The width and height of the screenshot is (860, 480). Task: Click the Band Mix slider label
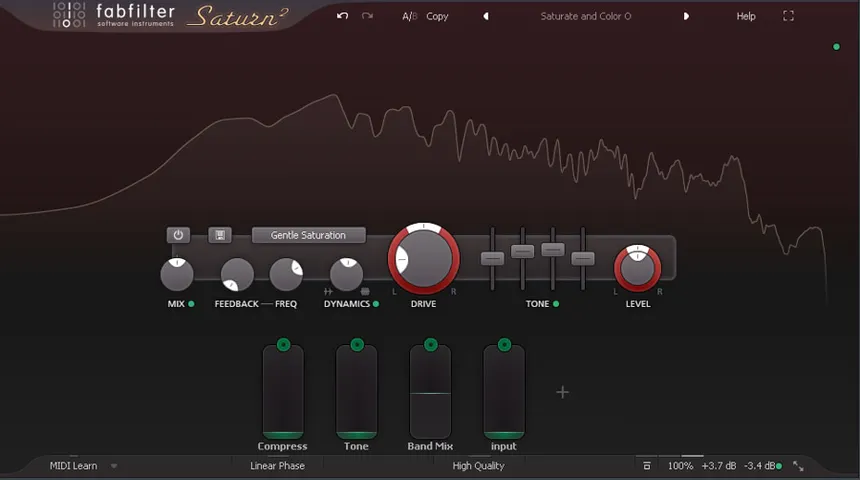pos(430,447)
